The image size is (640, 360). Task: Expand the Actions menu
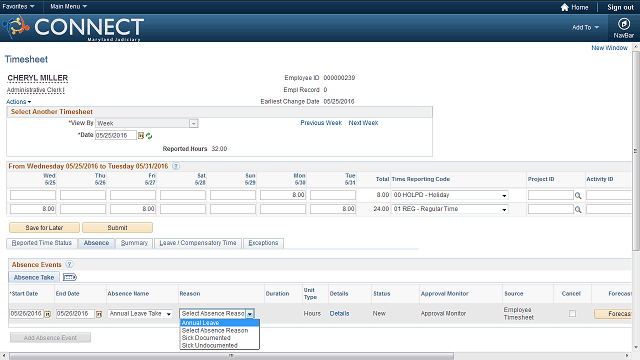[x=18, y=102]
